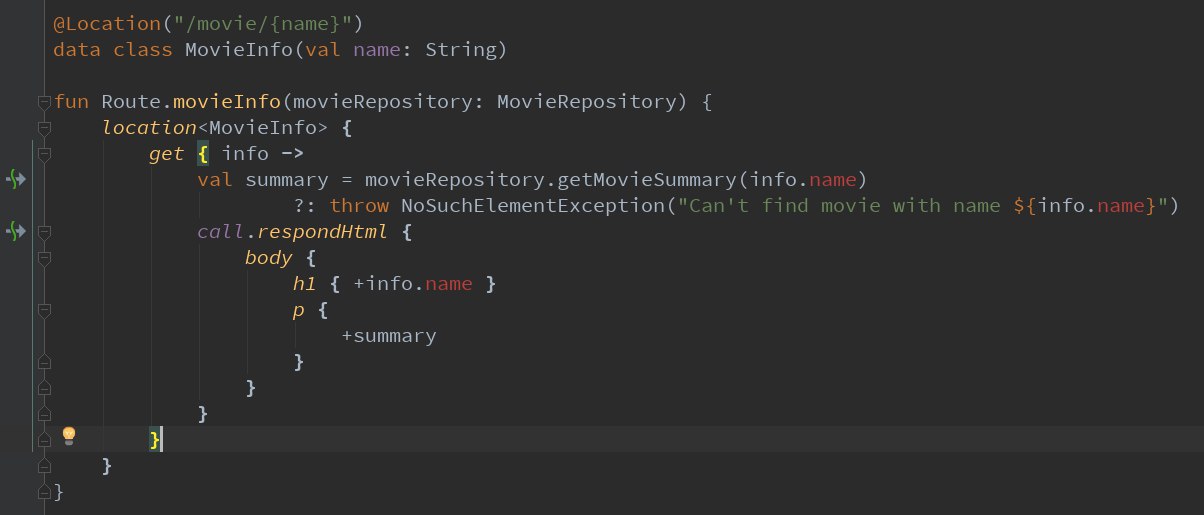Viewport: 1204px width, 515px height.
Task: Collapse the fun Route.movieInfo fold marker
Action: pyautogui.click(x=43, y=102)
